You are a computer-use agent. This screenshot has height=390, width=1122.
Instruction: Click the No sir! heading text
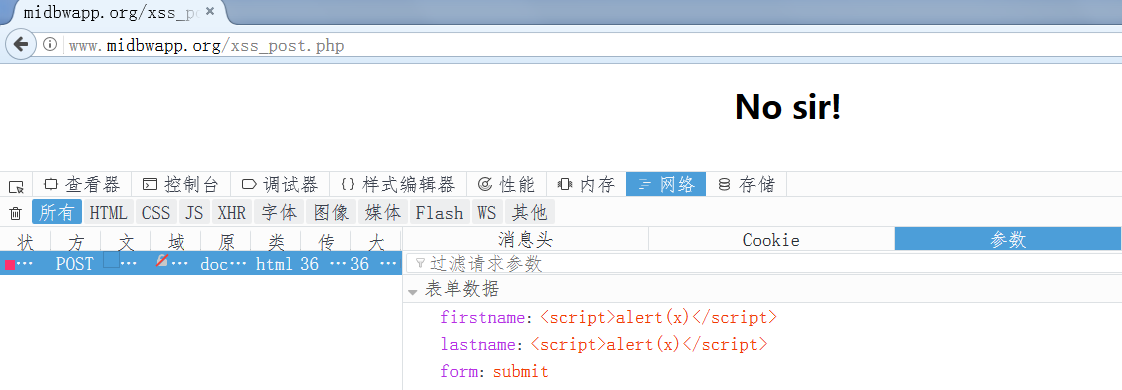coord(788,107)
